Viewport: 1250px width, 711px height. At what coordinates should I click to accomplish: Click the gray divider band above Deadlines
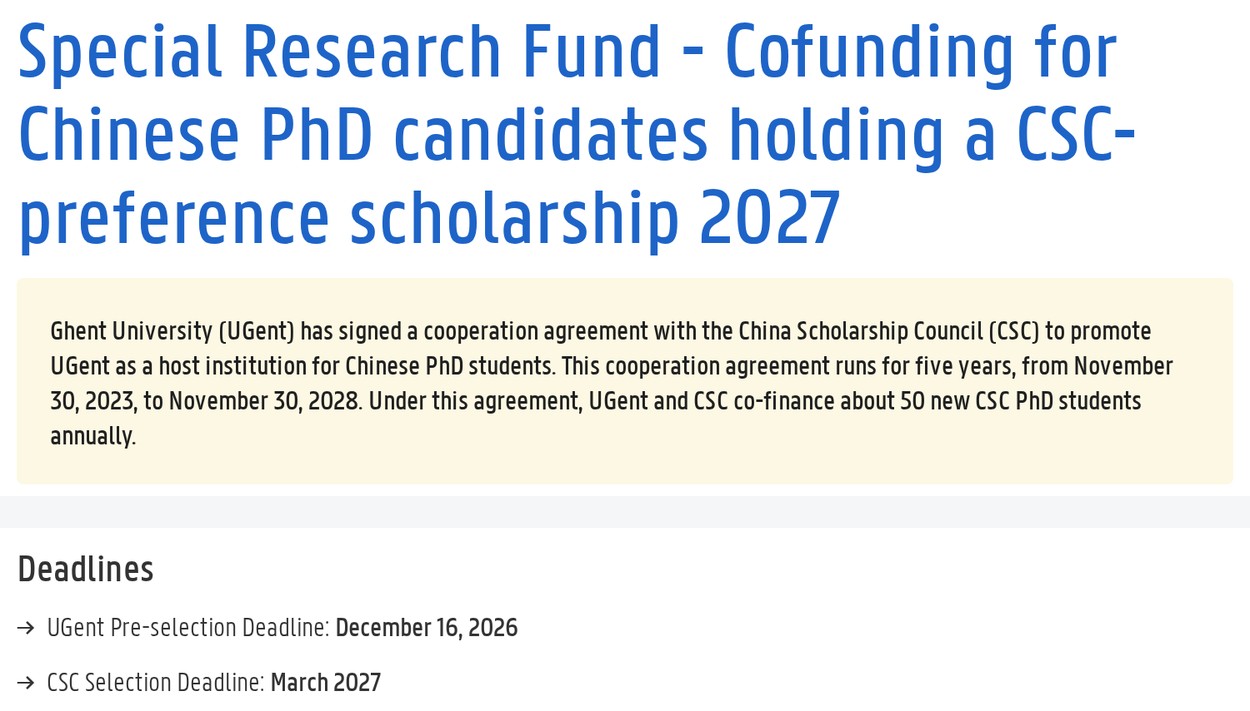tap(625, 511)
